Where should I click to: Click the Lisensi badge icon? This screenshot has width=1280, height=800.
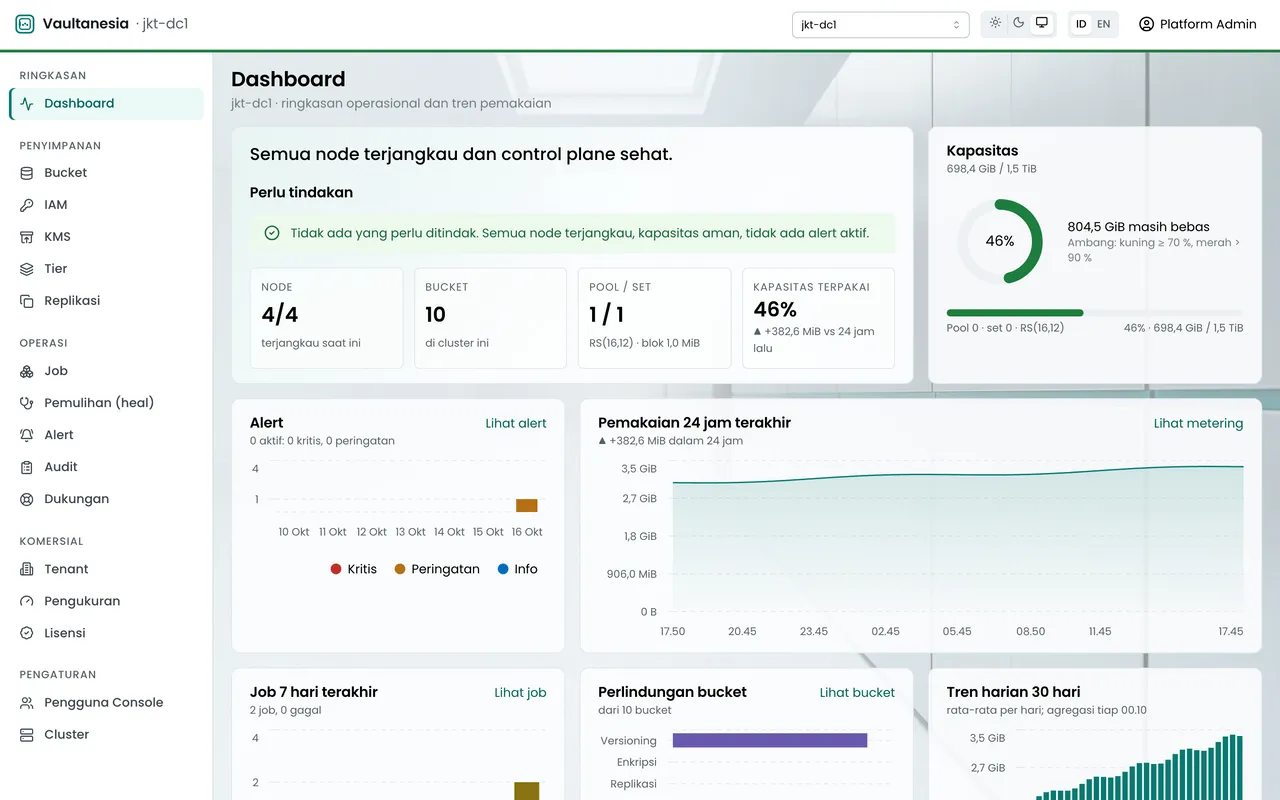[27, 633]
